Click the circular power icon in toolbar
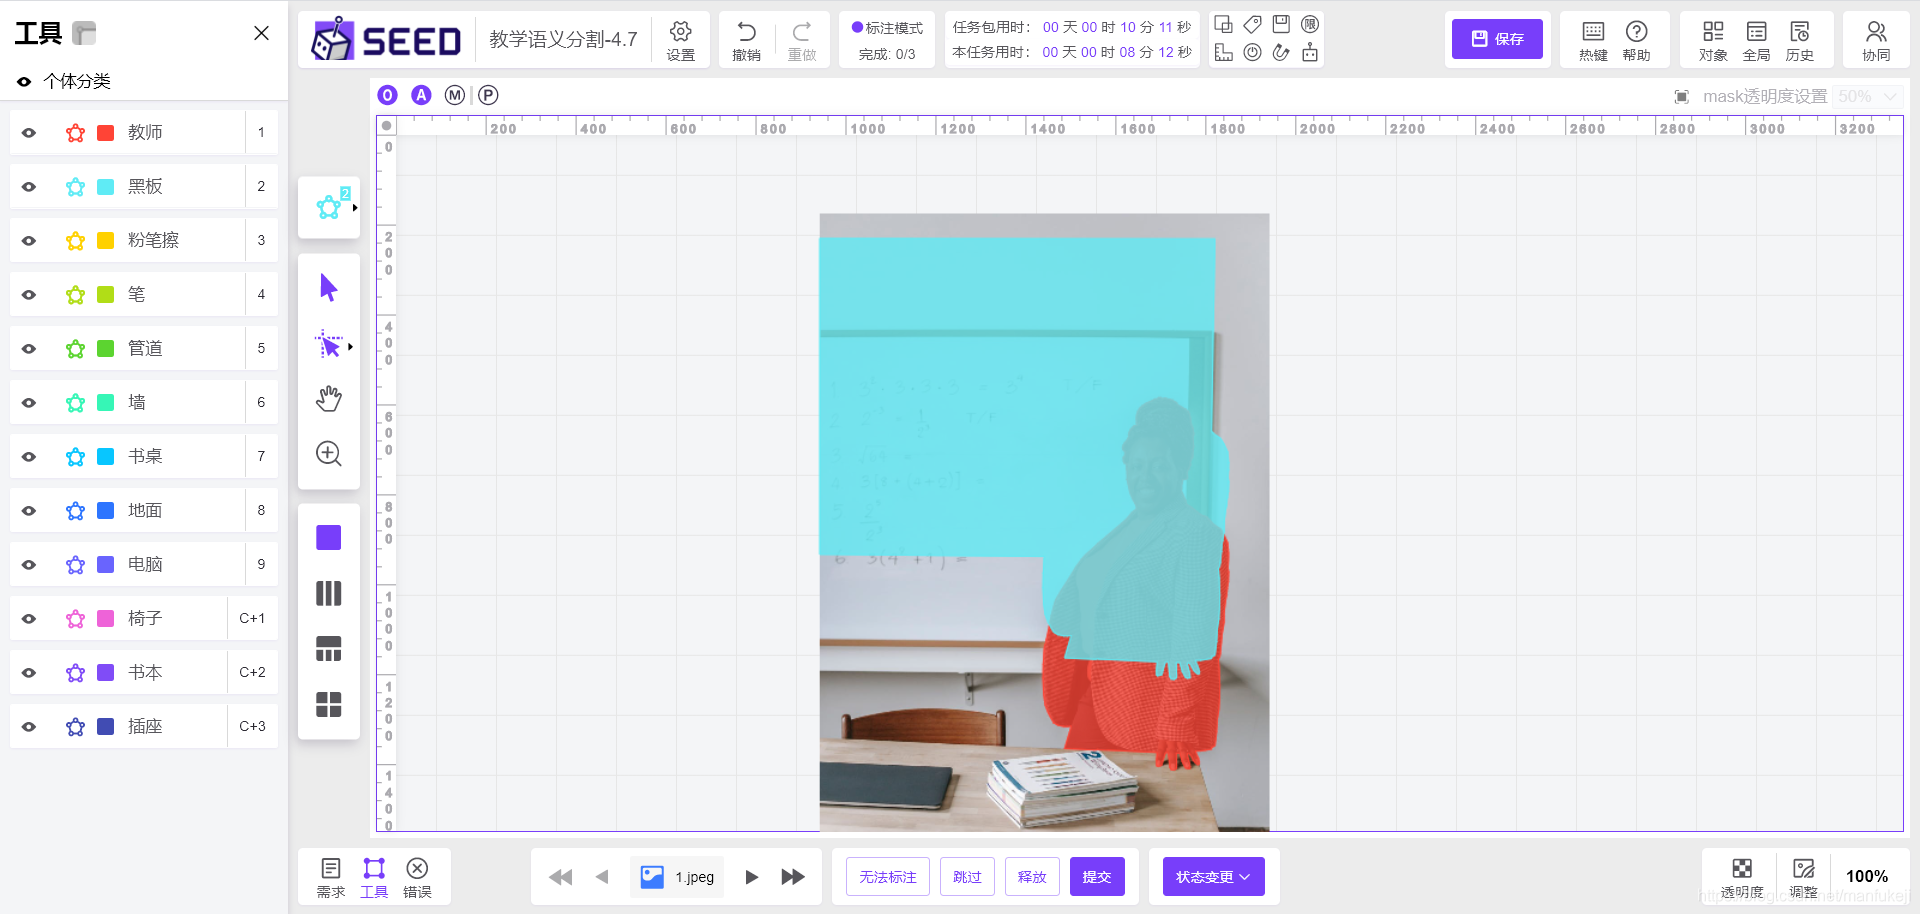1920x914 pixels. [1252, 53]
